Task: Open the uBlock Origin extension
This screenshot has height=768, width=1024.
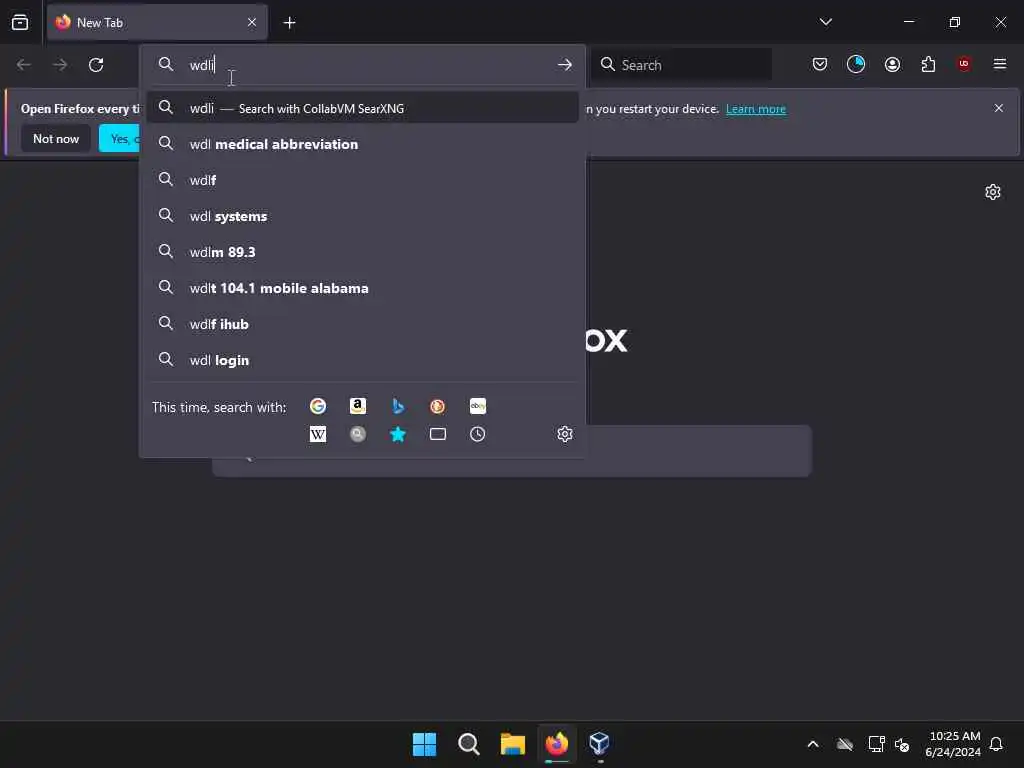Action: tap(964, 64)
